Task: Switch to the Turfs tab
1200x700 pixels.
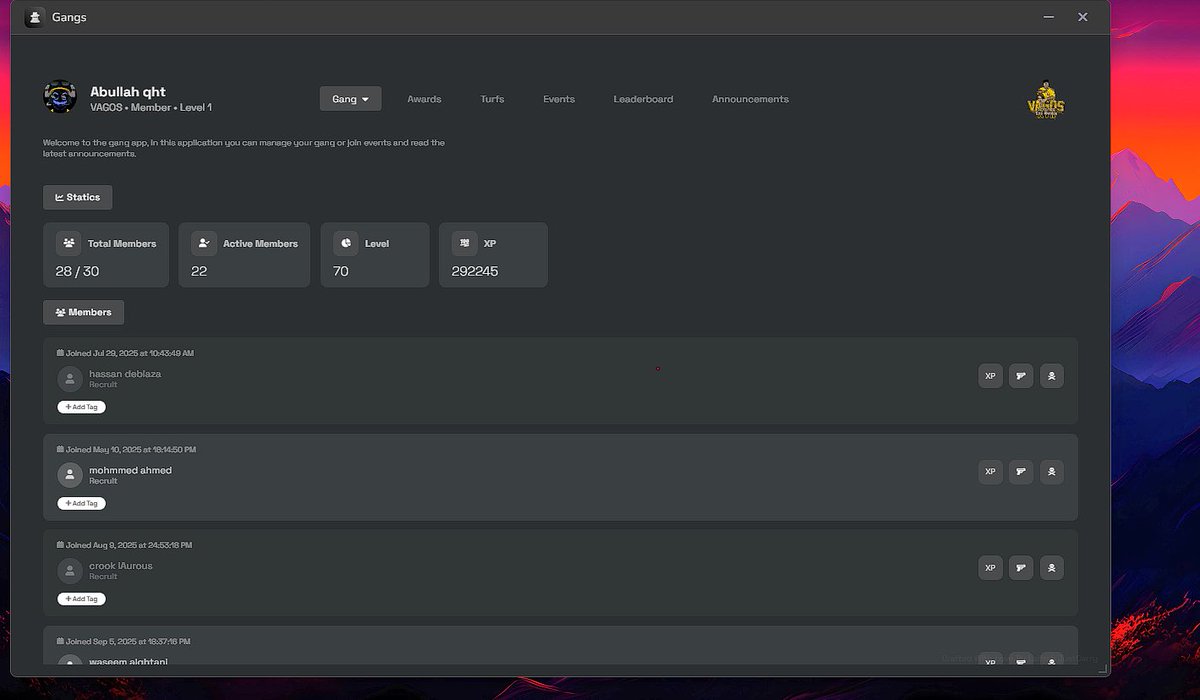Action: click(492, 99)
